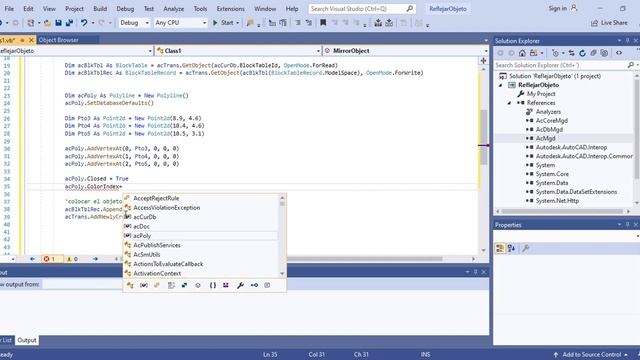Choose acCurDb in the IntelliSense list
This screenshot has width=640, height=360.
tap(201, 217)
